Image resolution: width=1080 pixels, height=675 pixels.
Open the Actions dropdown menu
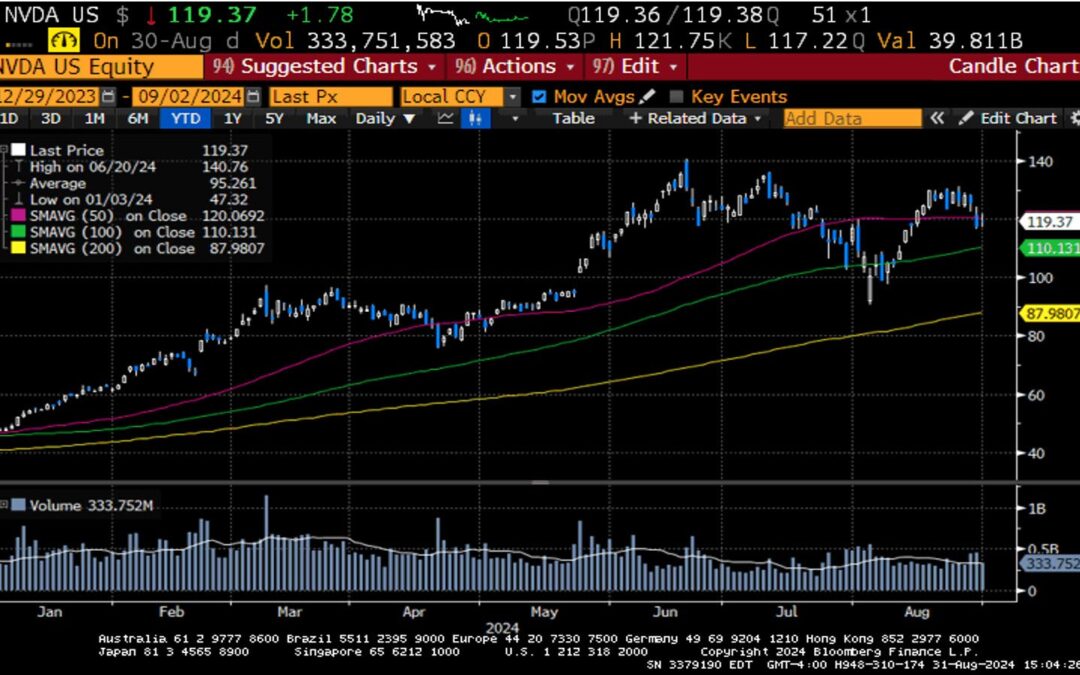point(515,66)
